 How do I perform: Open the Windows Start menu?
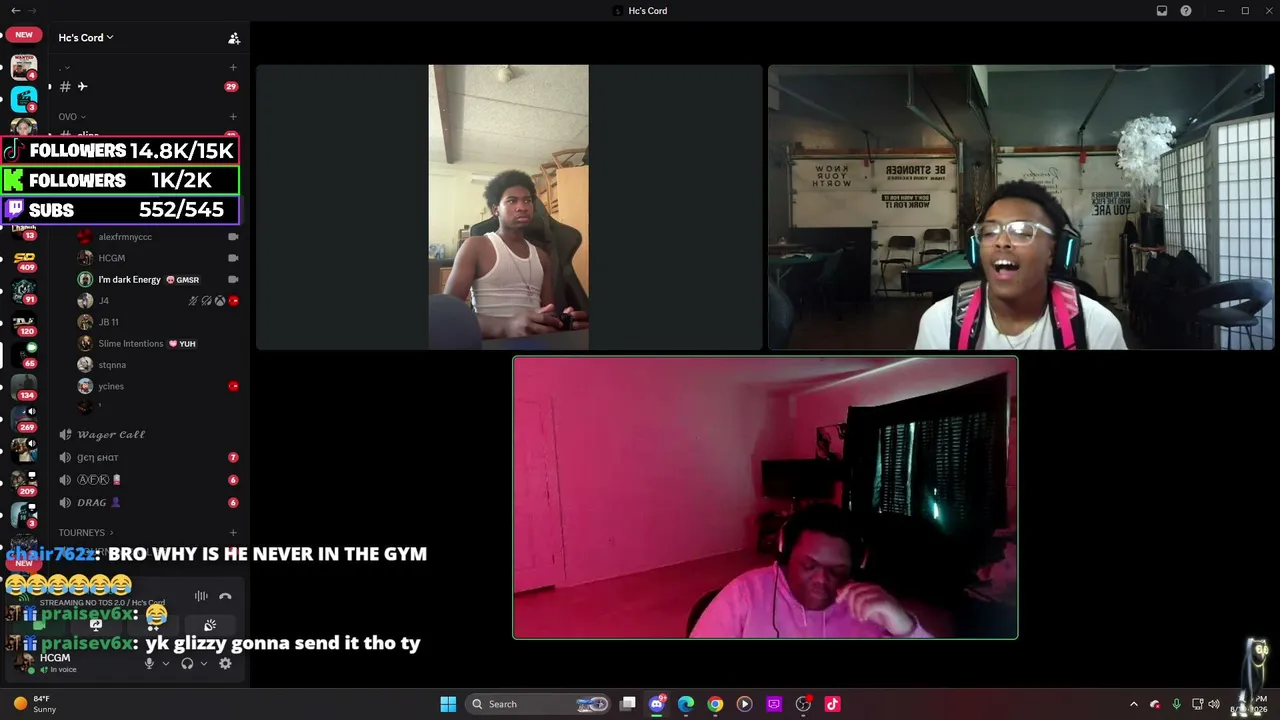tap(448, 704)
